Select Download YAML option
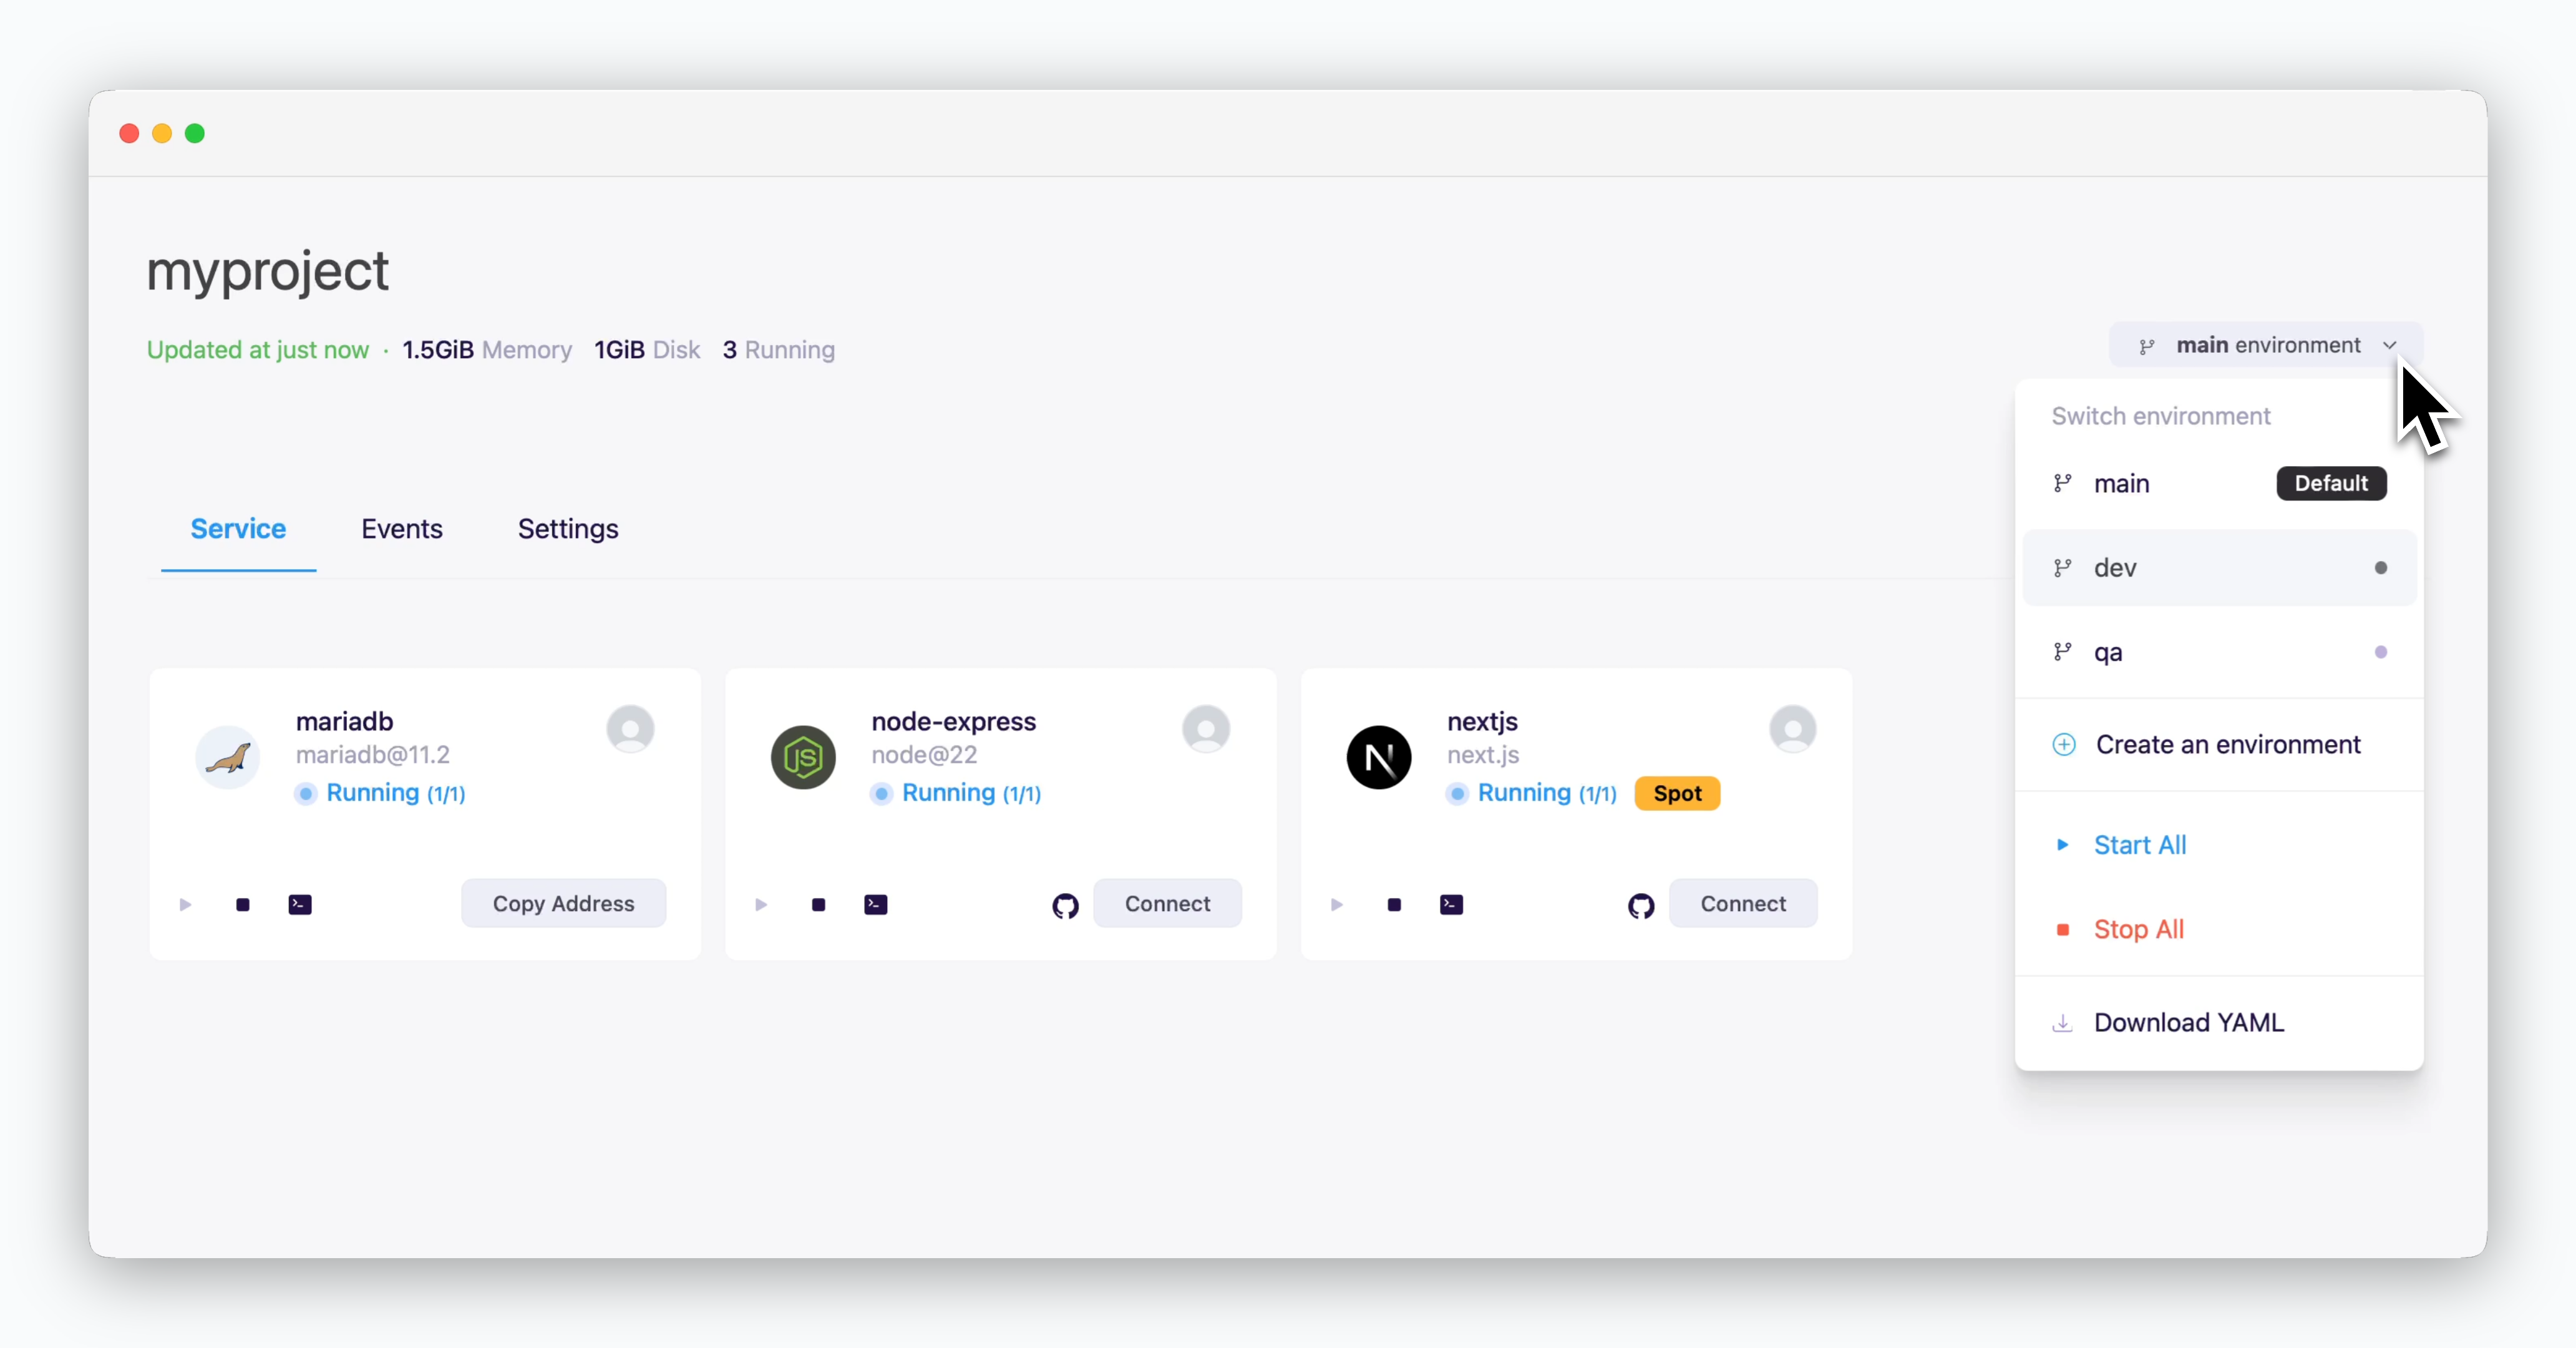This screenshot has width=2576, height=1348. (2188, 1022)
